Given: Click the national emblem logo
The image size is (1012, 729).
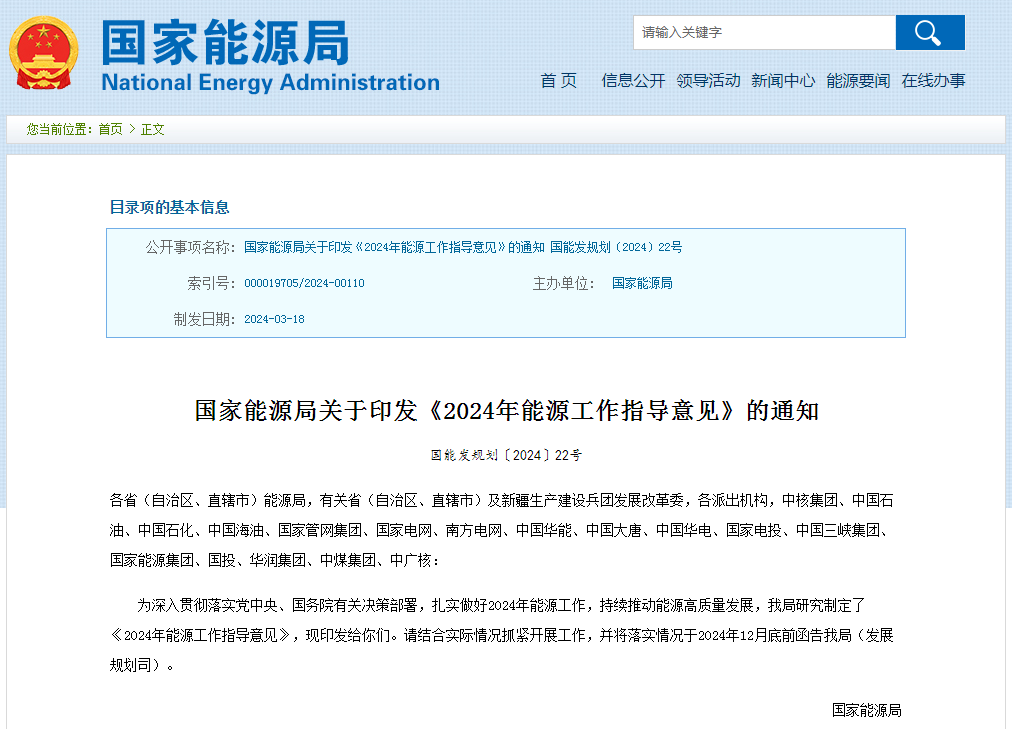Looking at the screenshot, I should click(43, 53).
